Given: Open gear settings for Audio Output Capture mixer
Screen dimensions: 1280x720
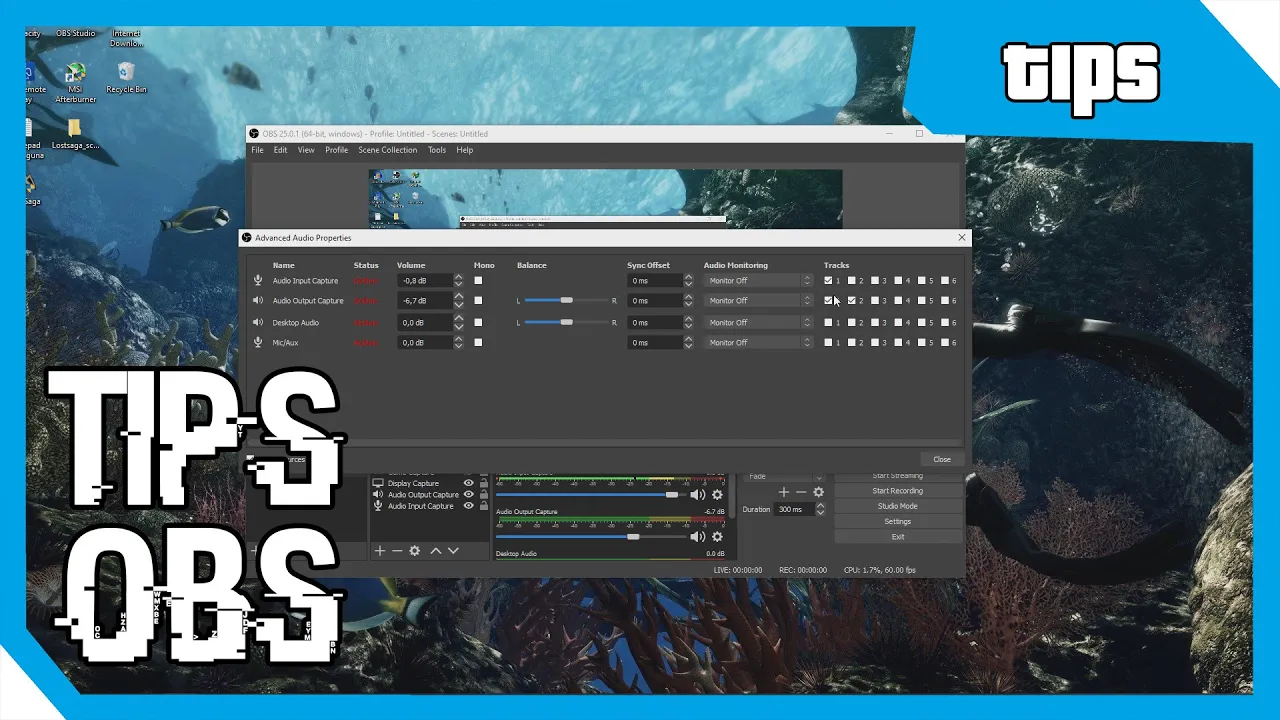Looking at the screenshot, I should click(717, 537).
